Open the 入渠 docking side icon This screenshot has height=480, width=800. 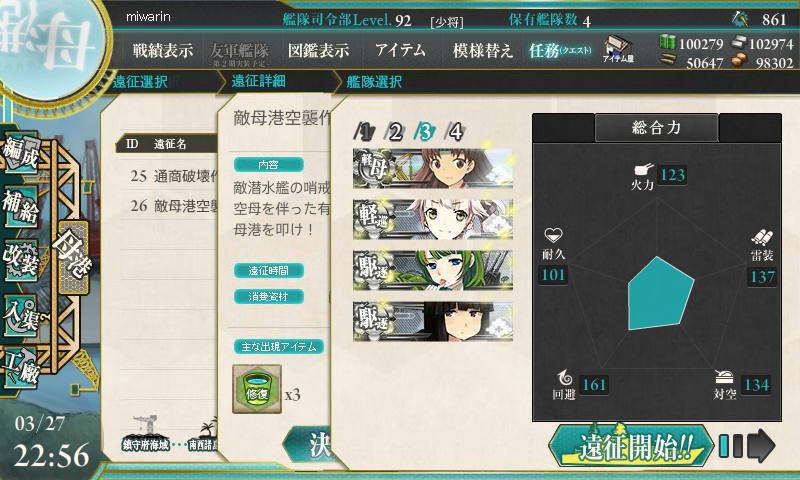(21, 315)
